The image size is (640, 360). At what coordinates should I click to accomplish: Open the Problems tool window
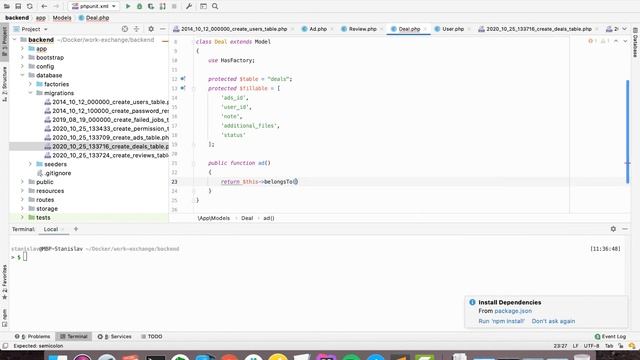33,337
